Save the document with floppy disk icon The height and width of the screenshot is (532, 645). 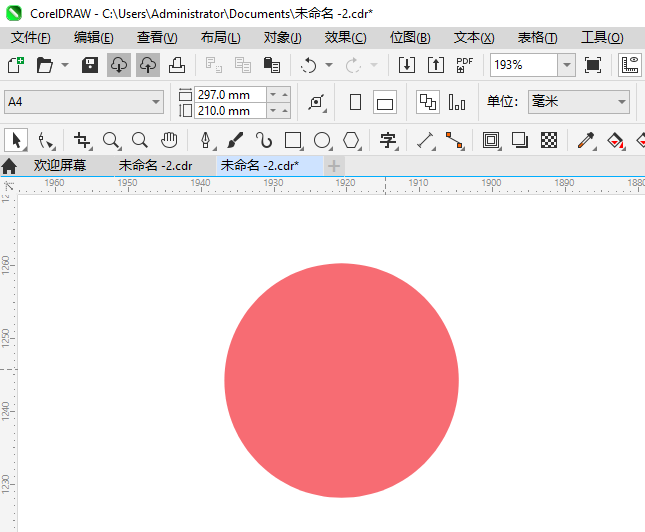[90, 65]
